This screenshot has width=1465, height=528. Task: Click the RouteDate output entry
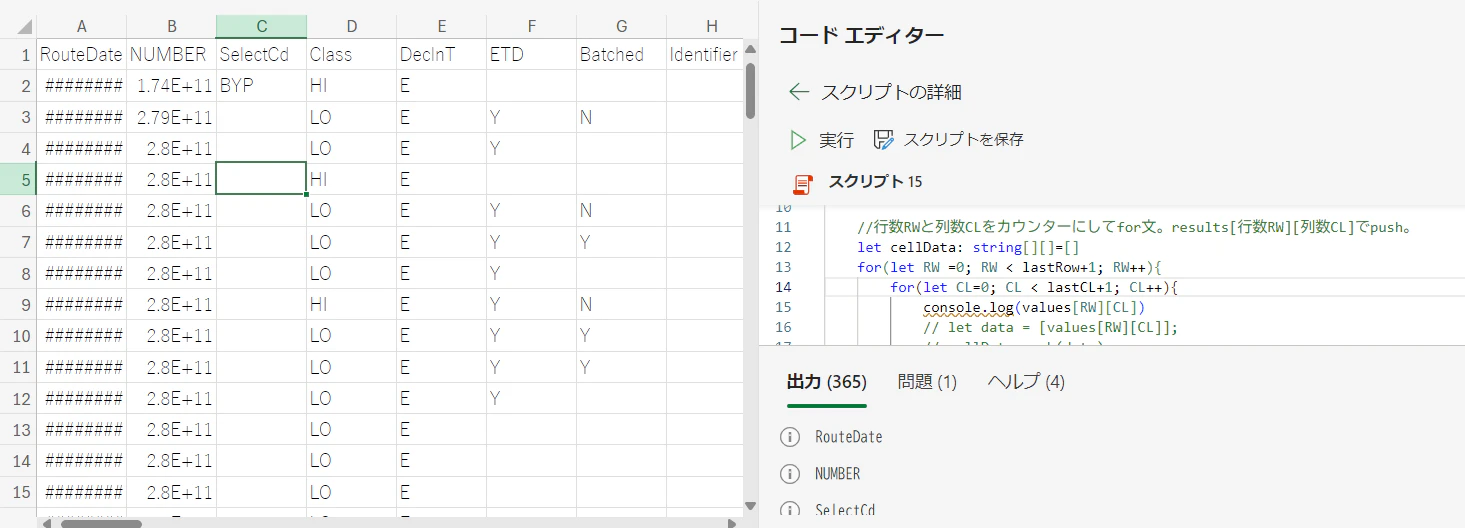pos(849,437)
